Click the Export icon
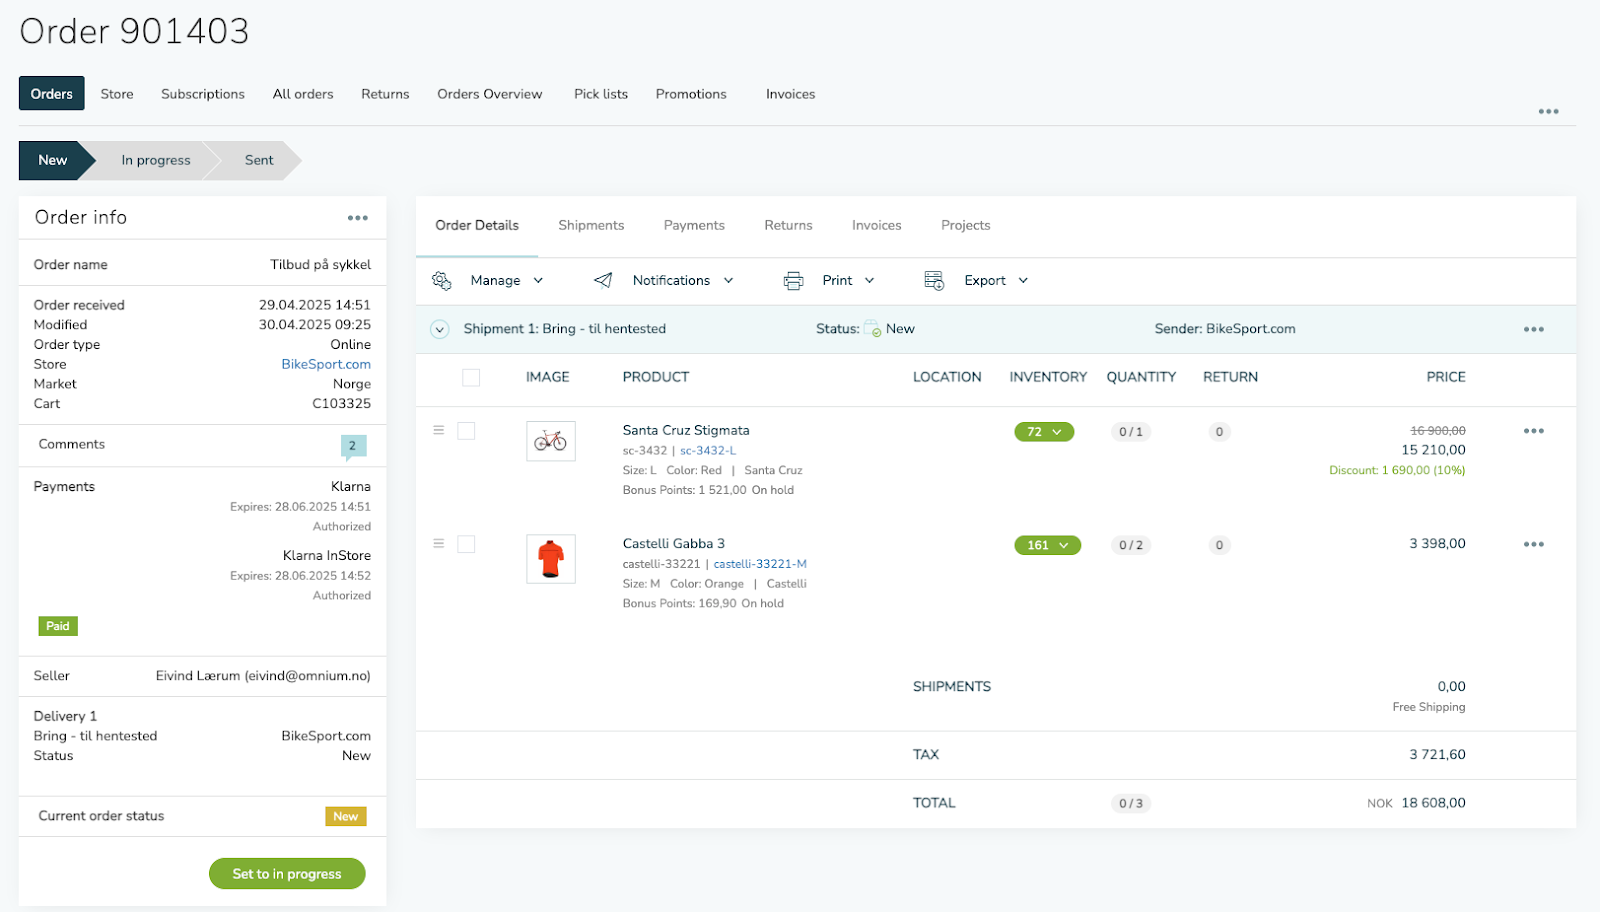 point(934,281)
